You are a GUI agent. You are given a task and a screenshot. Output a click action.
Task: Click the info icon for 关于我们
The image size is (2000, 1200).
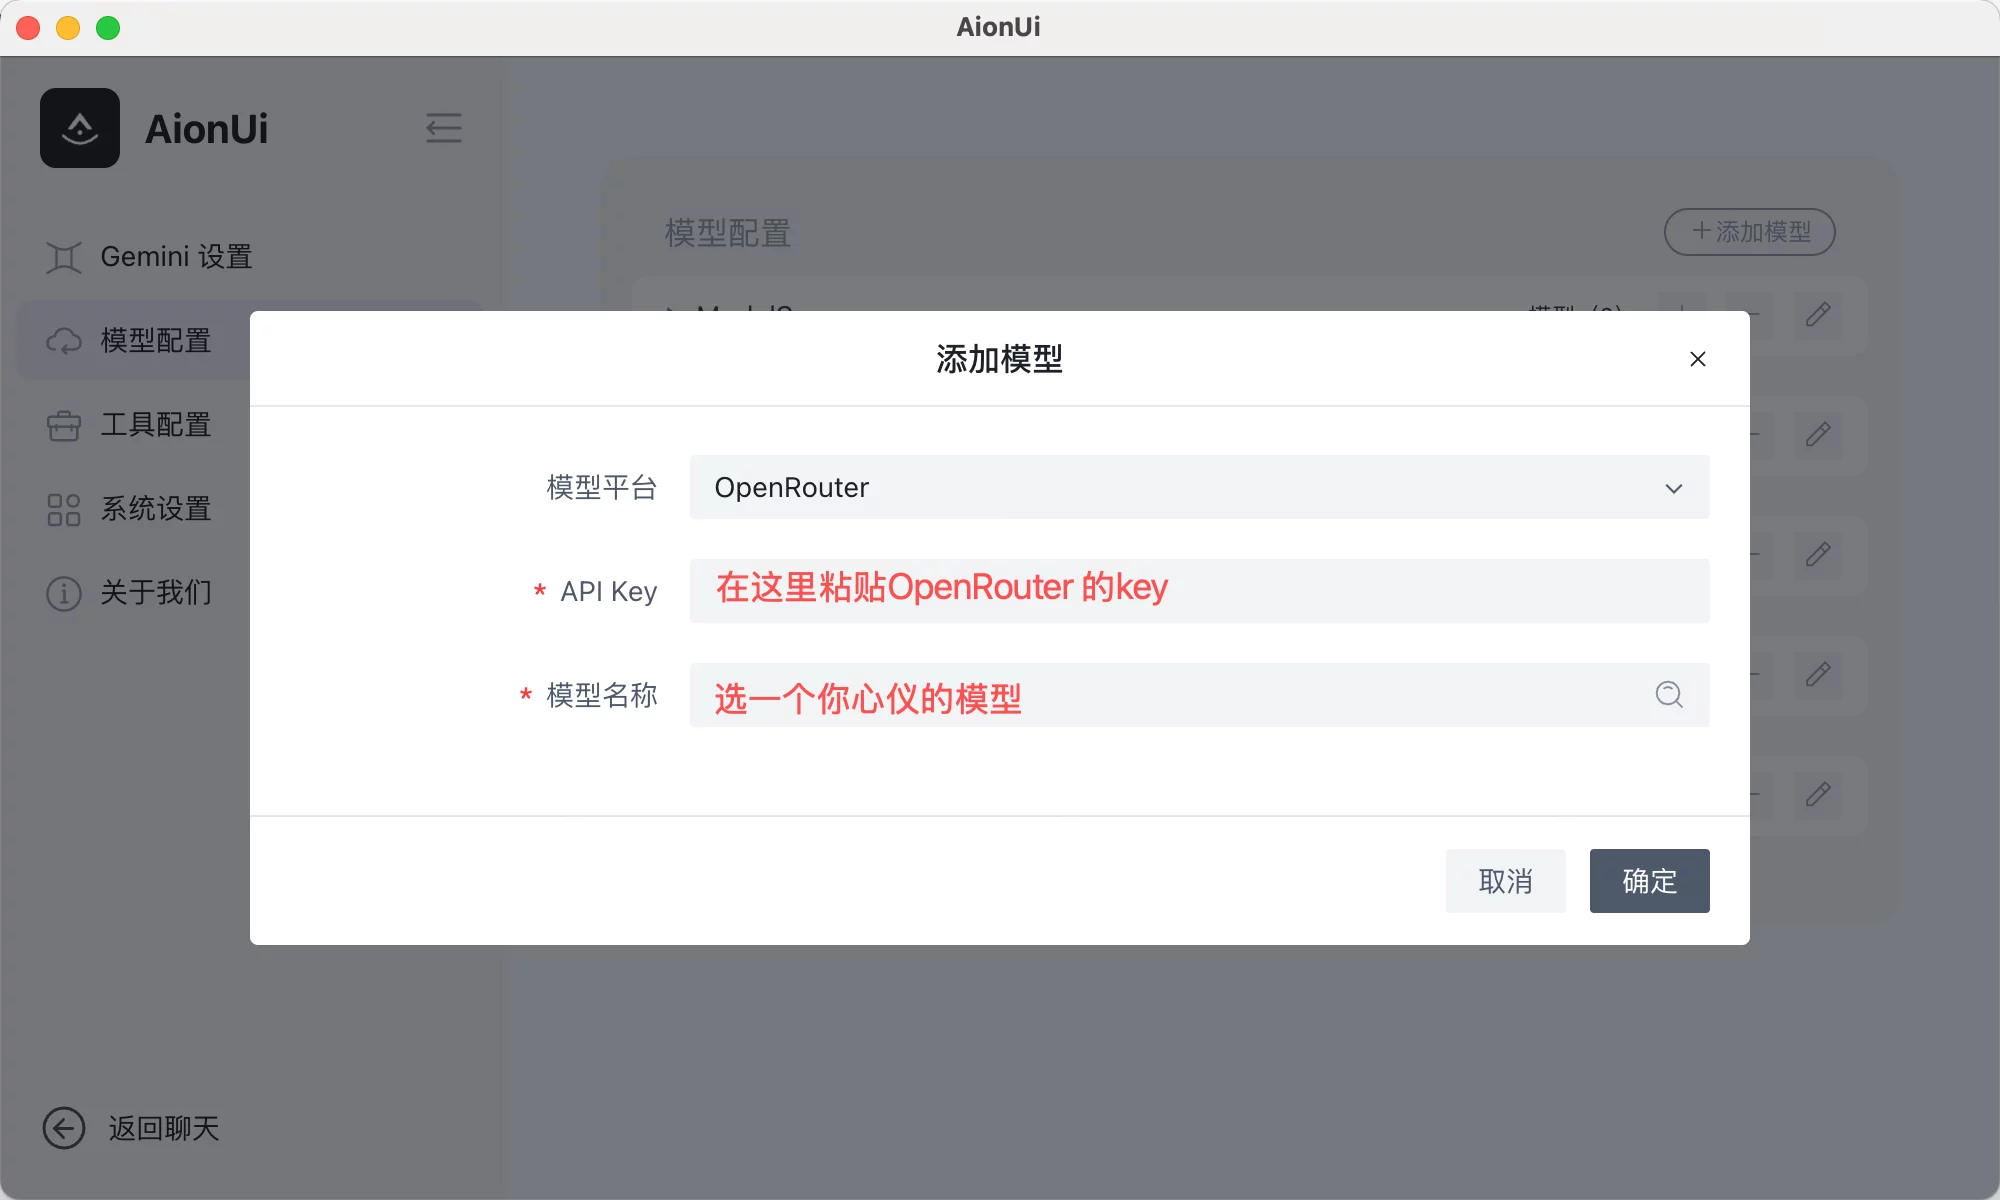(64, 593)
